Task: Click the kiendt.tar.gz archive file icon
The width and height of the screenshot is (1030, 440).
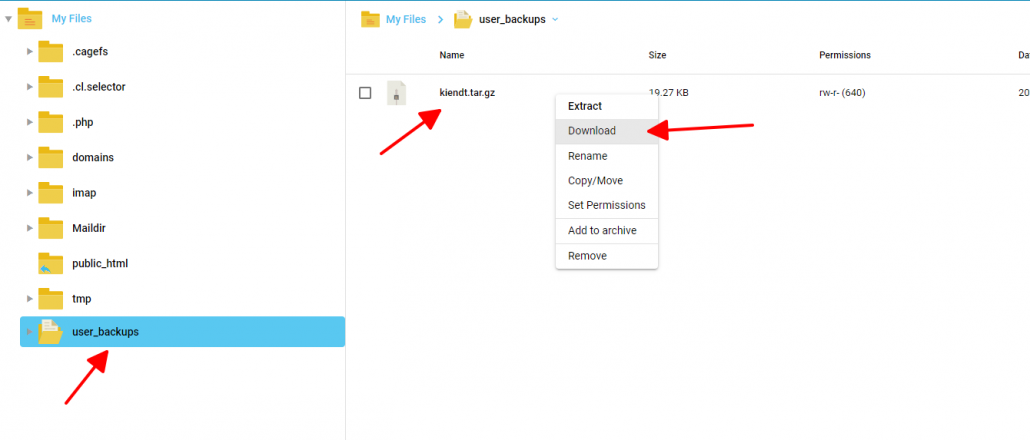Action: pyautogui.click(x=396, y=93)
